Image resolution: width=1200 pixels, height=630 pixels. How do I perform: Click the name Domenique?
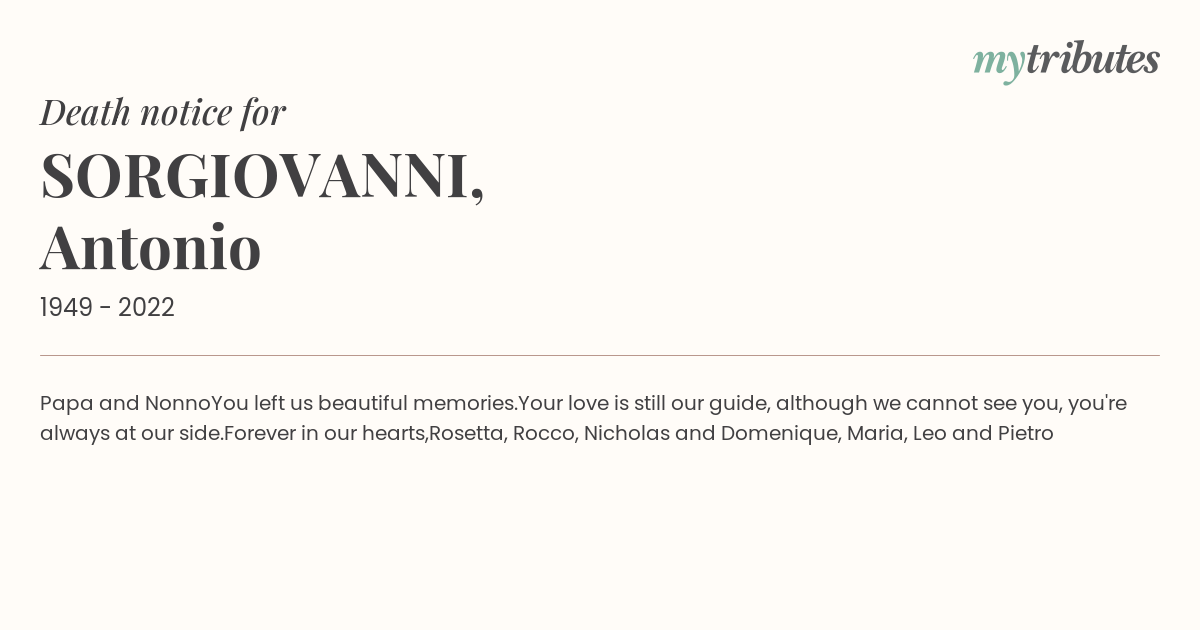[x=779, y=434]
